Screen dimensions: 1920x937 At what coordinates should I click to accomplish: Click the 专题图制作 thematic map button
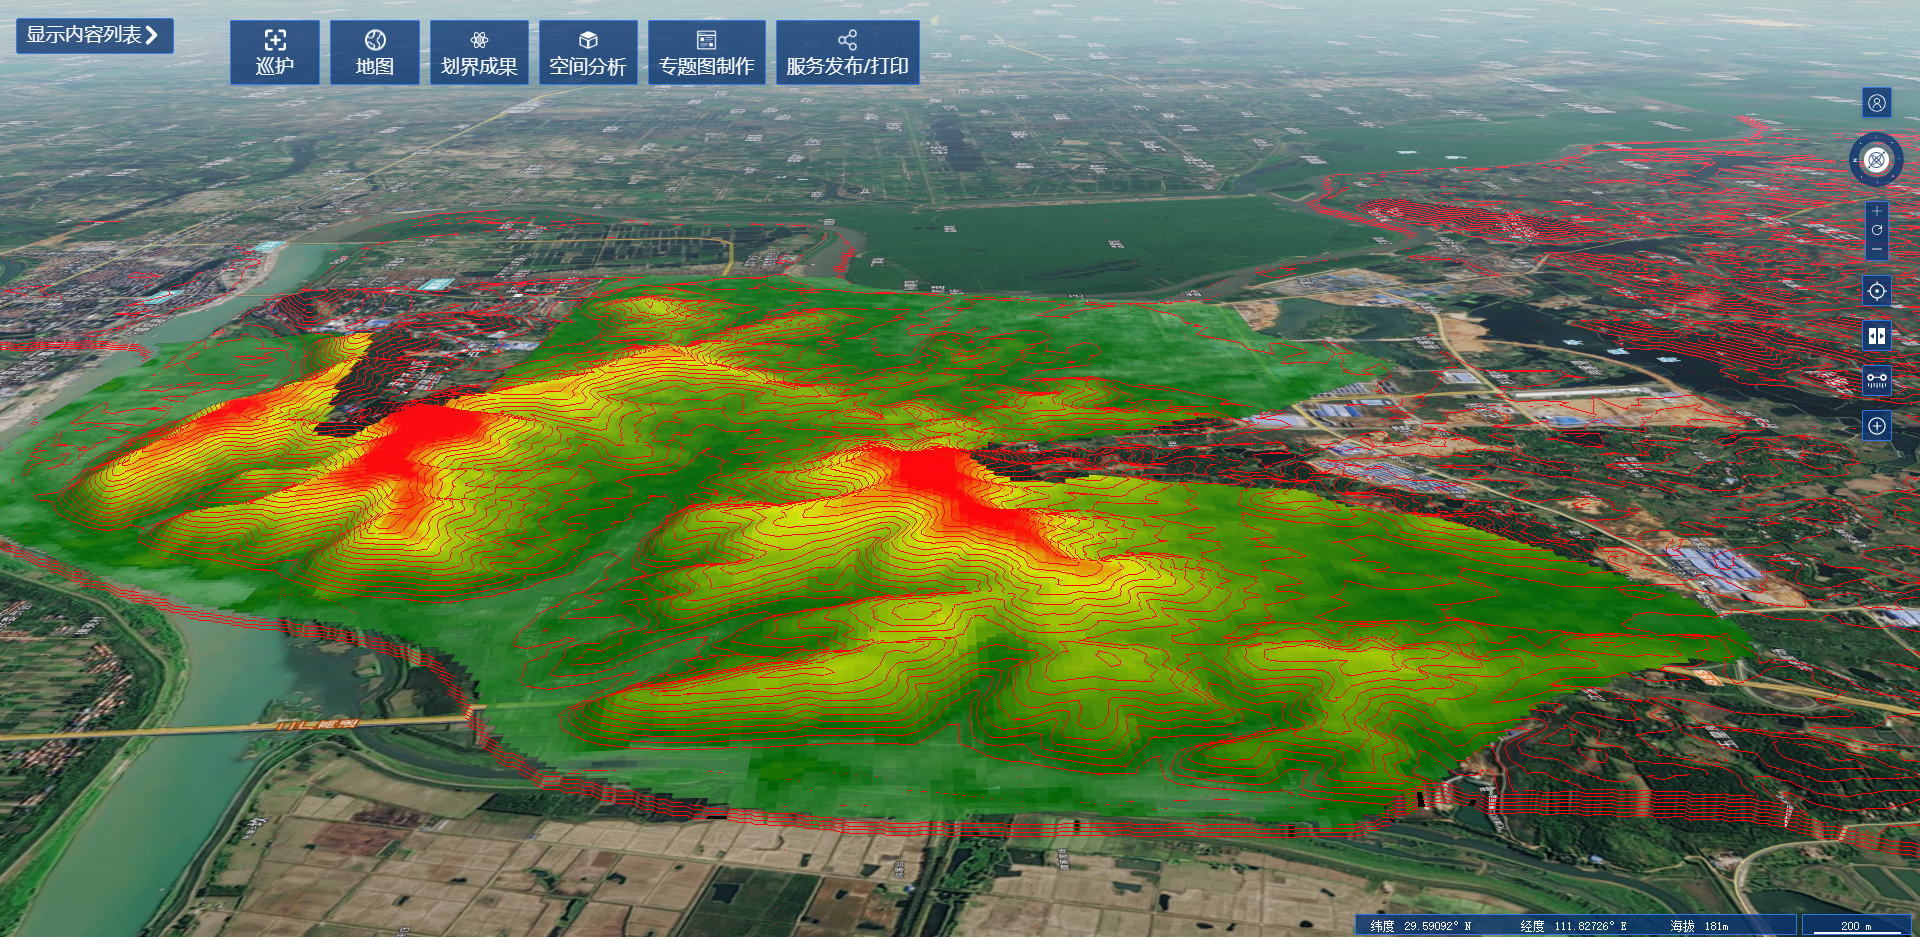coord(706,53)
